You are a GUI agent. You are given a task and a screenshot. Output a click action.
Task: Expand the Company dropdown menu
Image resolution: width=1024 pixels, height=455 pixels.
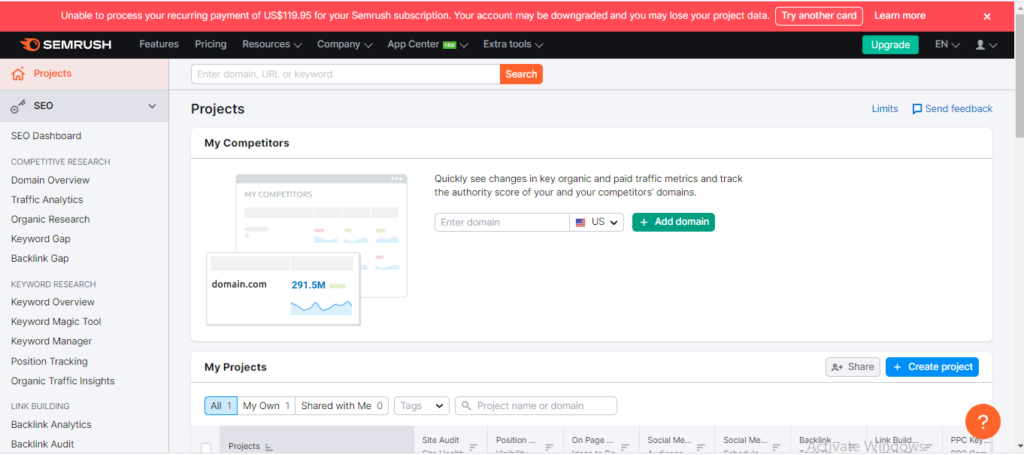345,44
